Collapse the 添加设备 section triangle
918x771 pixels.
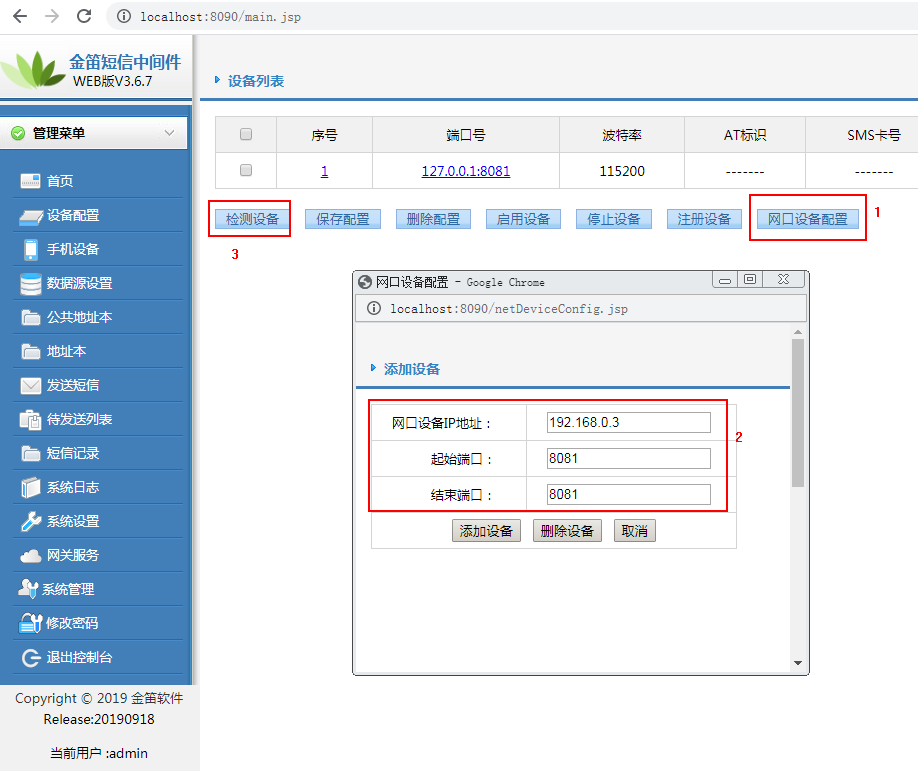(373, 368)
